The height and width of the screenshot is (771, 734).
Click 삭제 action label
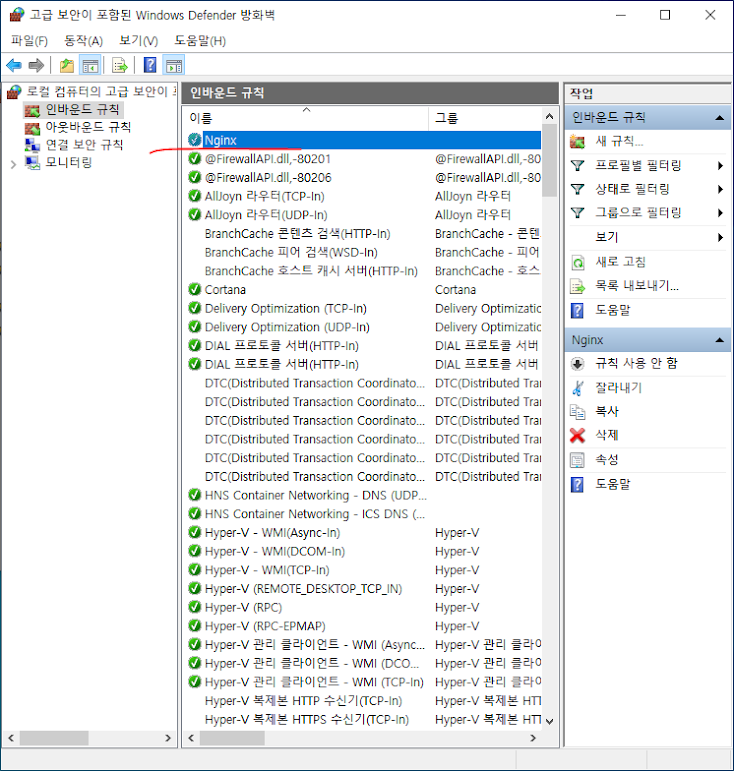point(607,435)
